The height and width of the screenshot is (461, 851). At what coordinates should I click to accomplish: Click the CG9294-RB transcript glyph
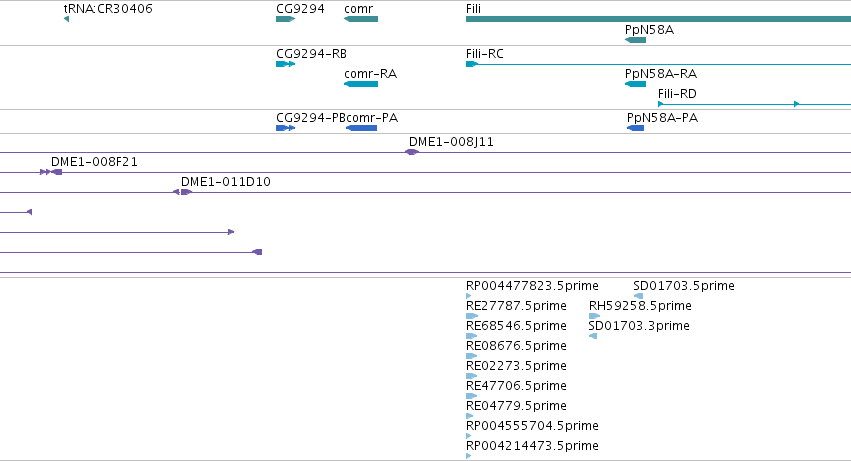285,64
